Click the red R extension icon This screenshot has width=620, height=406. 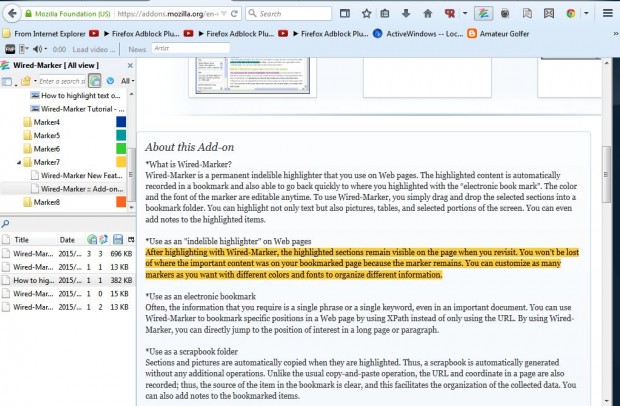pos(450,13)
